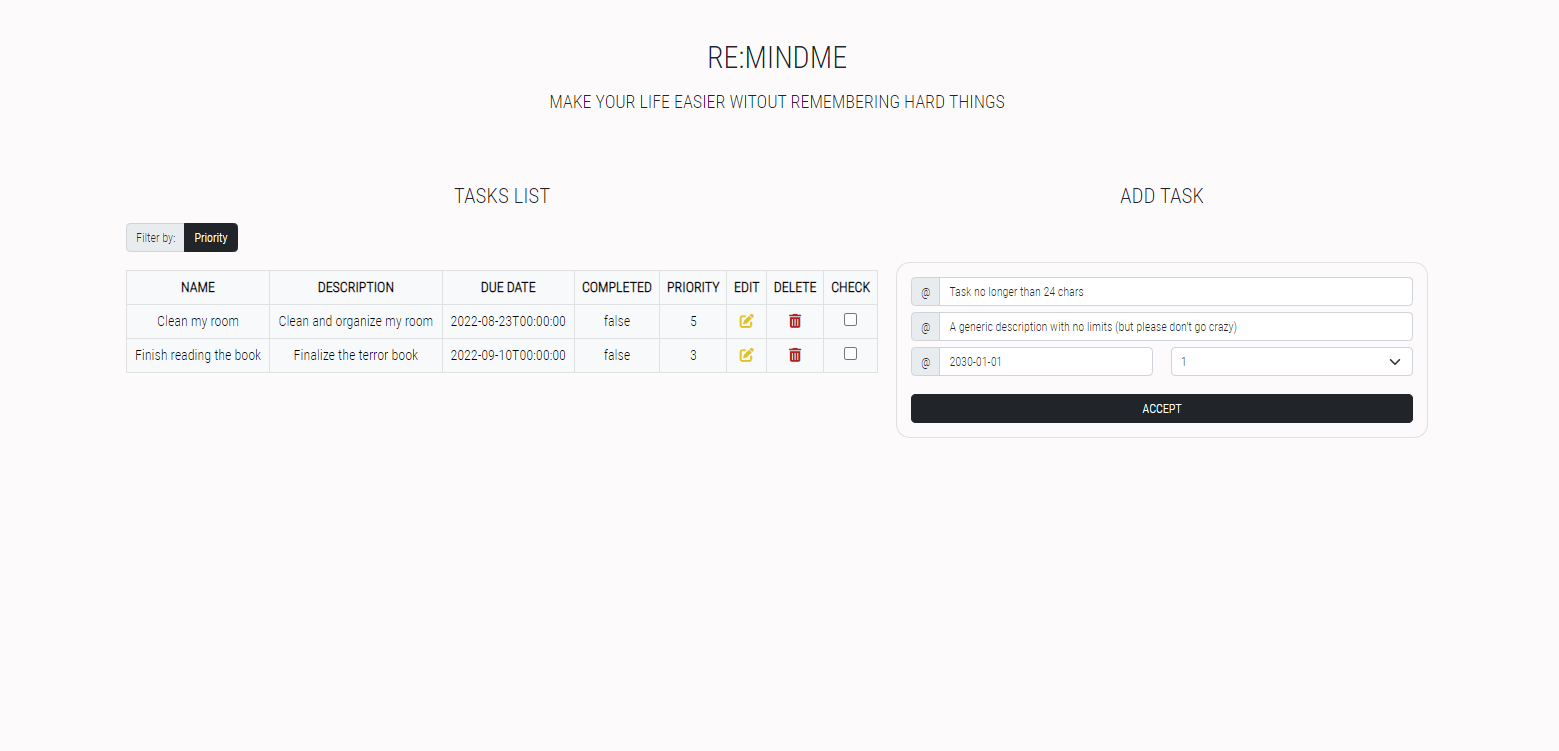
Task: Click the DUE DATE column header
Action: (508, 288)
